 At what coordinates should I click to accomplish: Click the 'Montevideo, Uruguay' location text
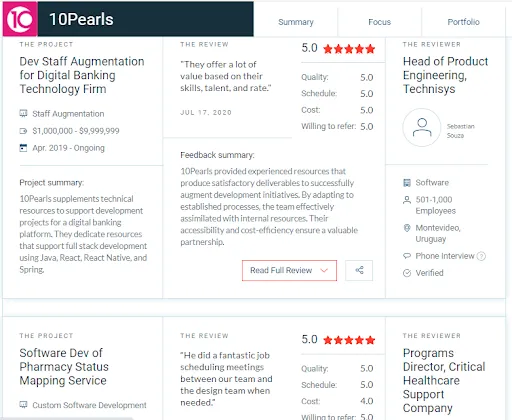click(438, 233)
